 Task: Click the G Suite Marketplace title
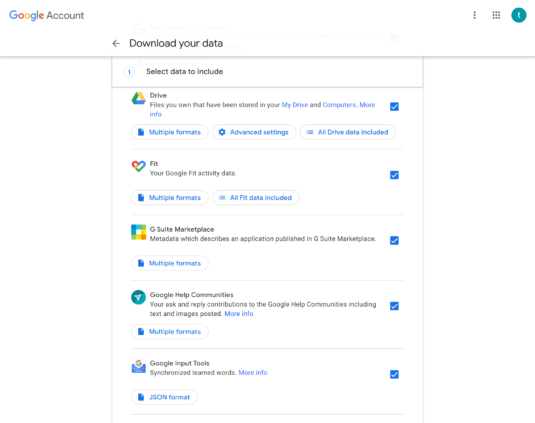click(182, 229)
